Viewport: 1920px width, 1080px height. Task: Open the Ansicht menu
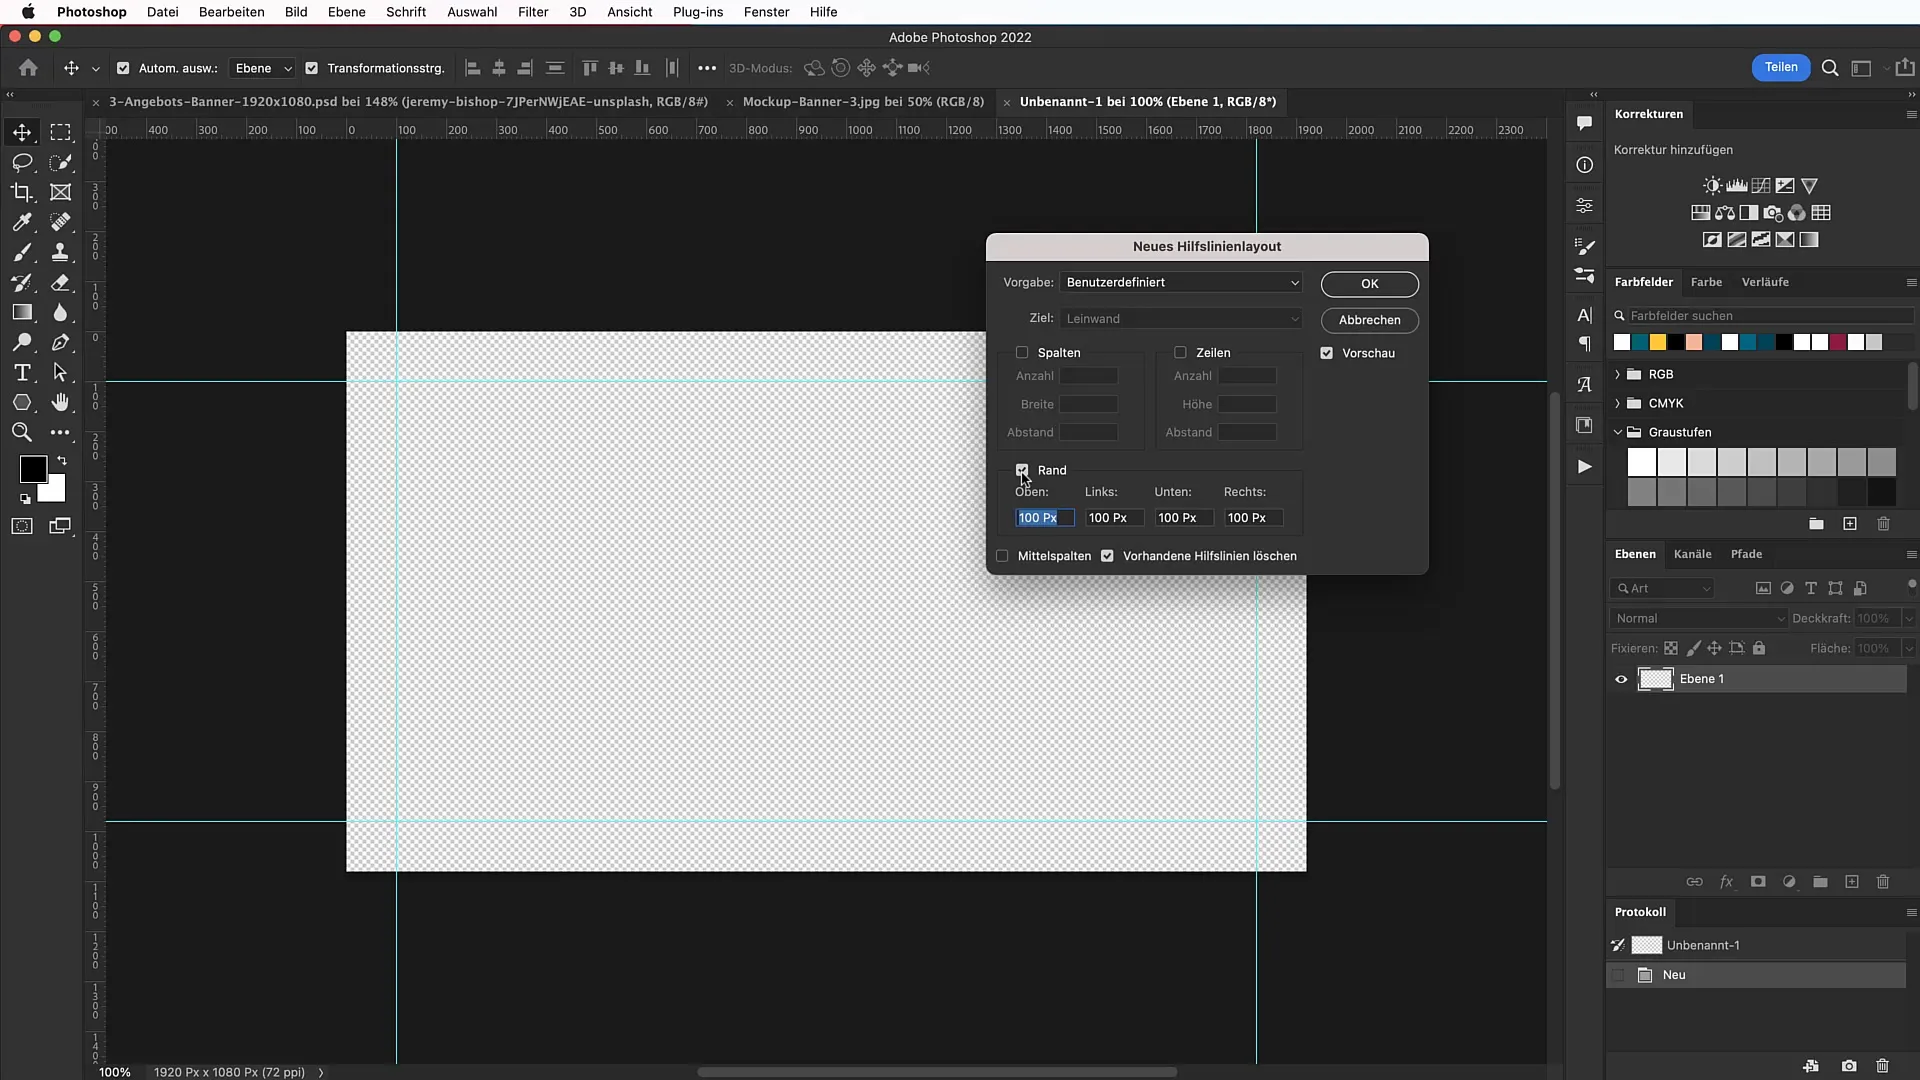coord(630,12)
